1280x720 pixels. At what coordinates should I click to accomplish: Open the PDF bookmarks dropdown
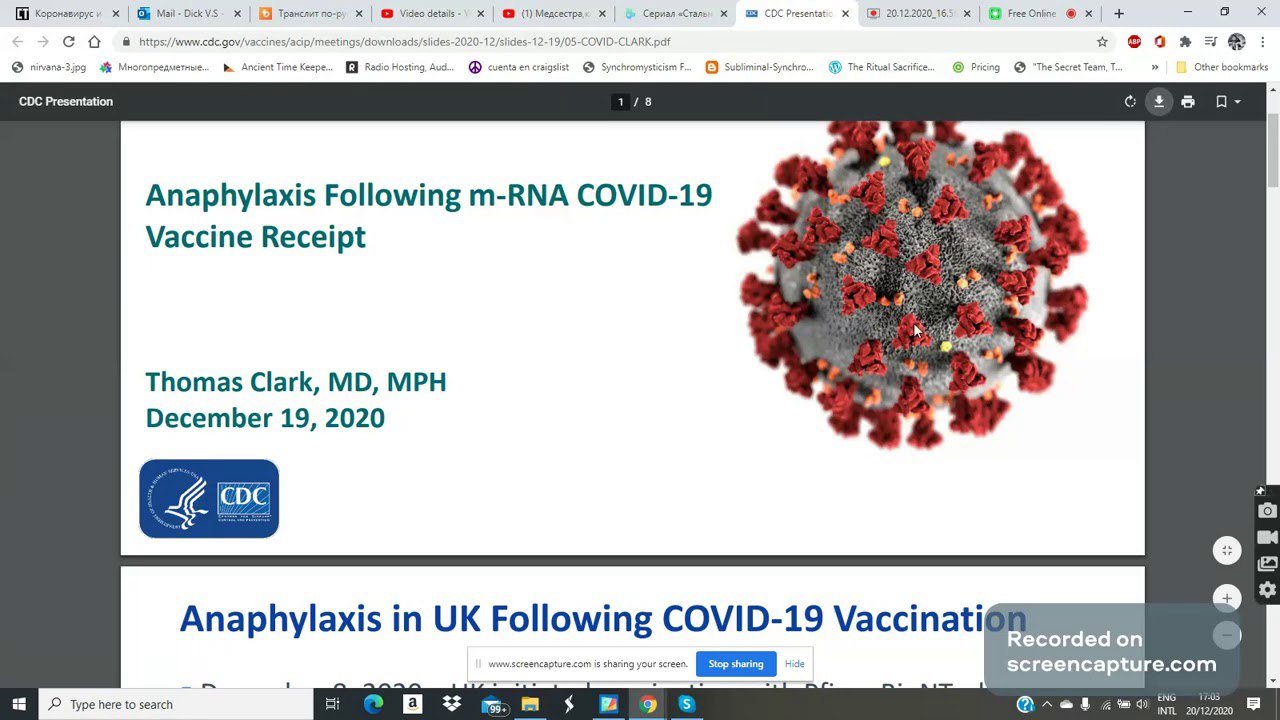click(x=1227, y=102)
